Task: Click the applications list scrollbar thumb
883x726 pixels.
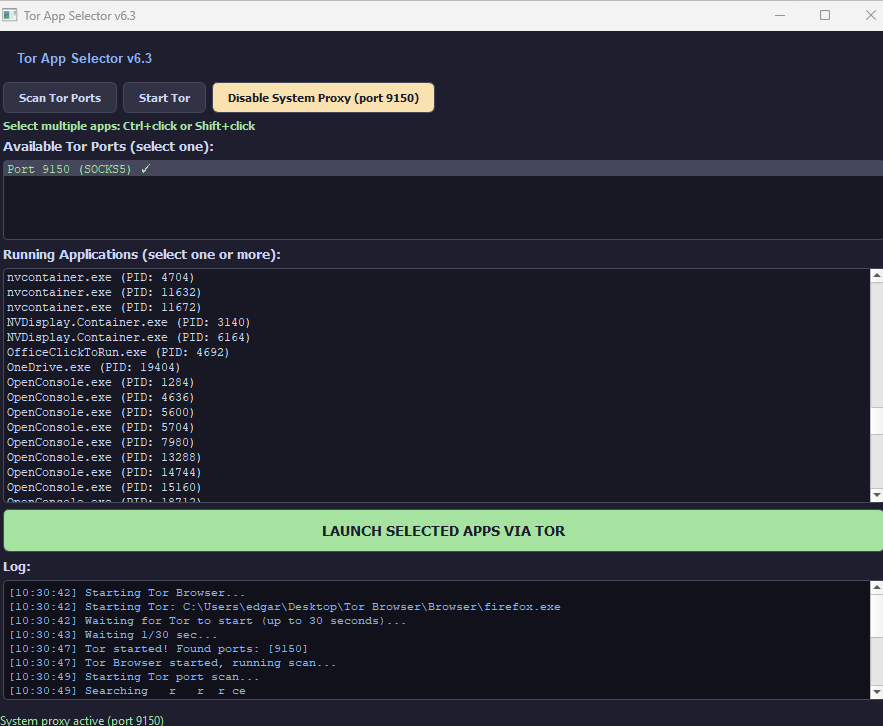Action: click(x=876, y=421)
